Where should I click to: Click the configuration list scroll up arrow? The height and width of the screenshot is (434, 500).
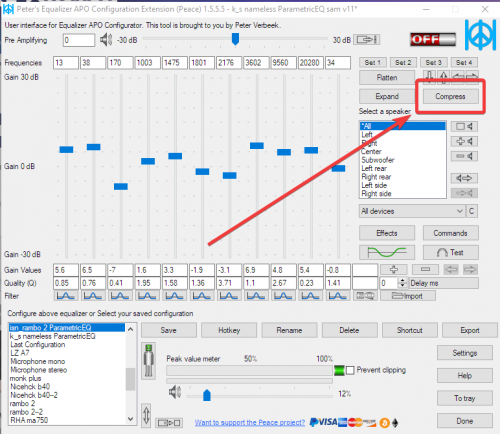tap(130, 329)
